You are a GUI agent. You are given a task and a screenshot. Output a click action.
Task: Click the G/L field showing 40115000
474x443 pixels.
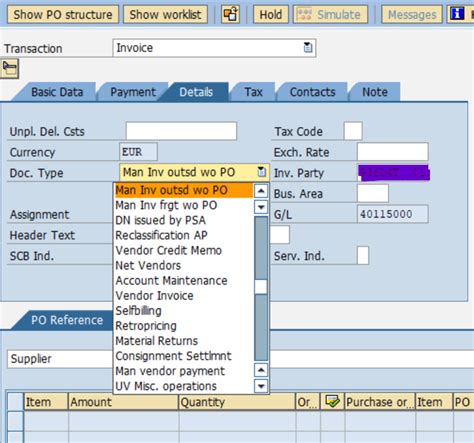click(393, 214)
